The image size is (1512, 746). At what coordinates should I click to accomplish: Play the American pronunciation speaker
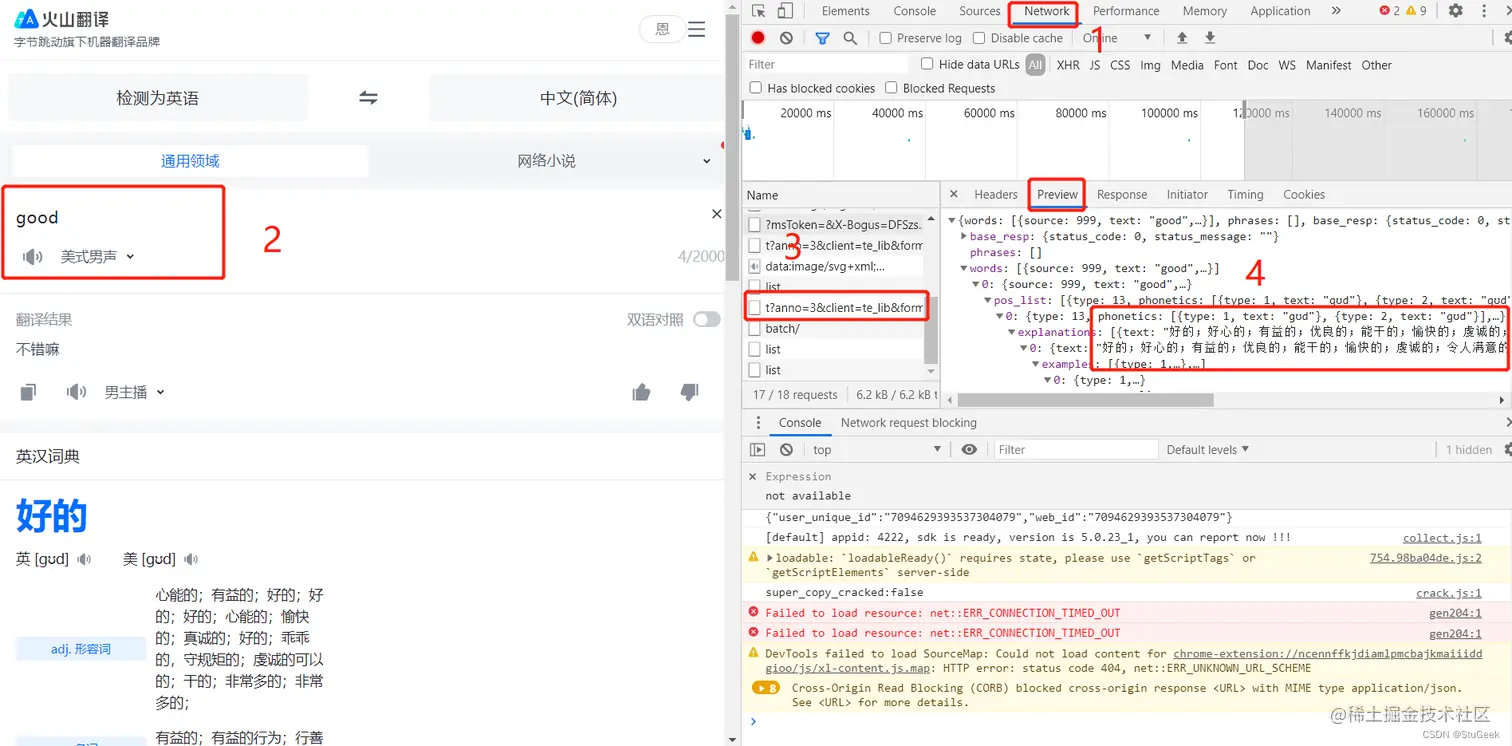[191, 559]
